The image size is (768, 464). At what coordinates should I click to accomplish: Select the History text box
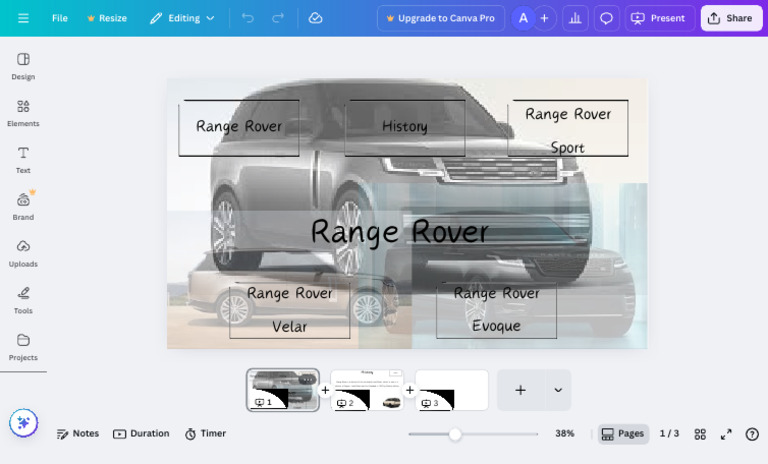405,127
